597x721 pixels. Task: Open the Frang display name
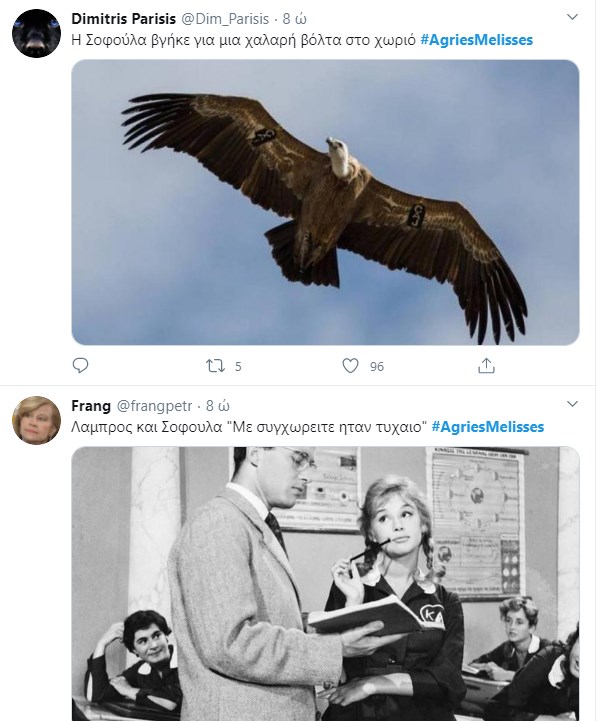click(91, 406)
